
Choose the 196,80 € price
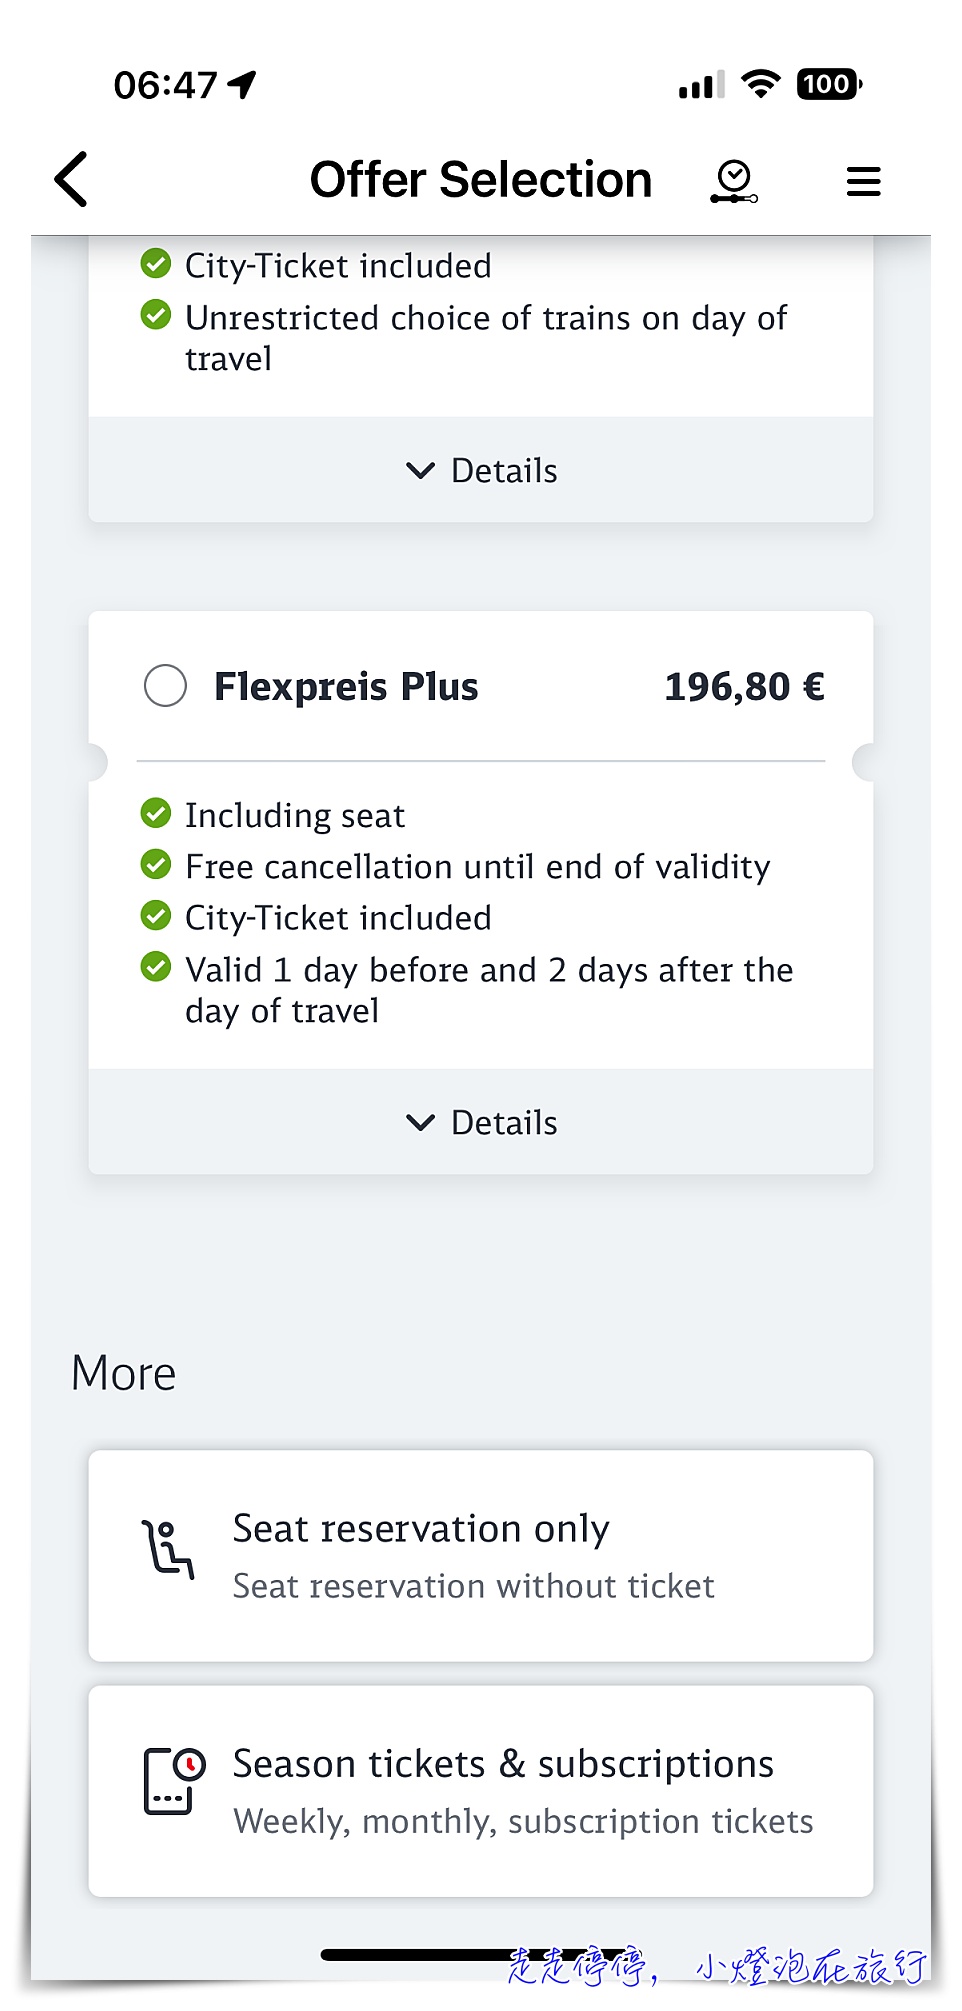744,687
